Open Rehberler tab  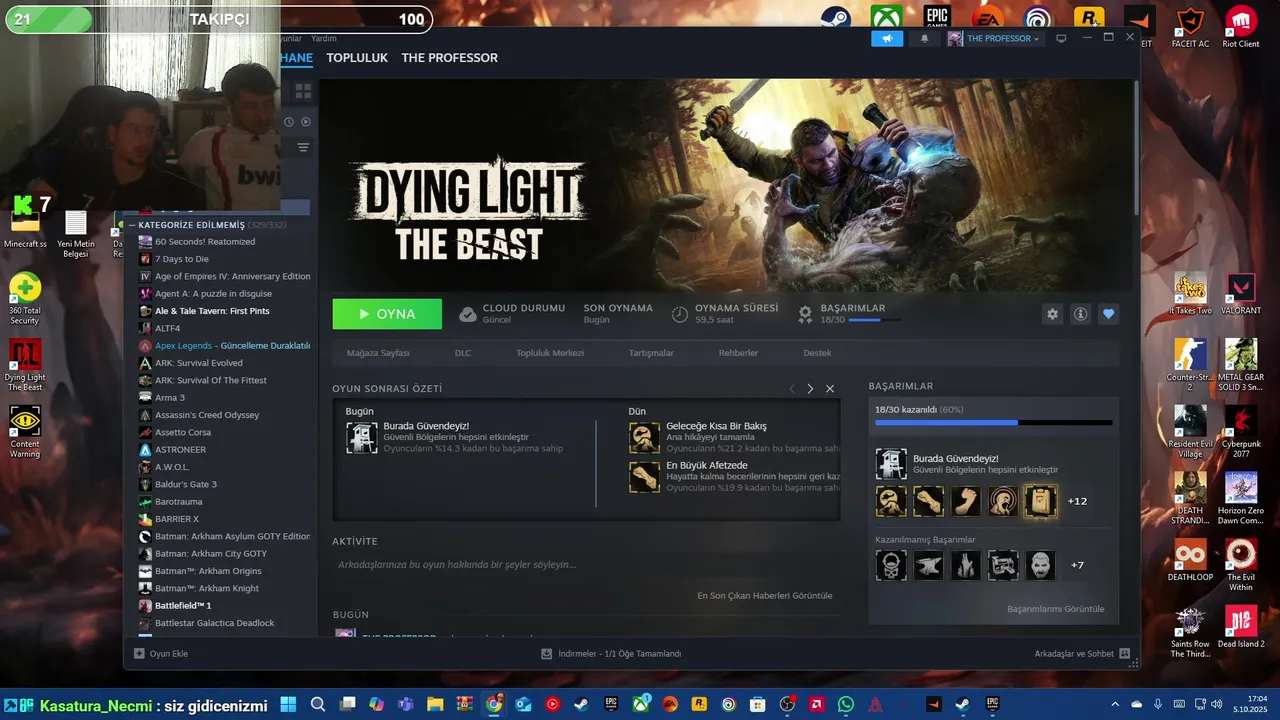(x=738, y=353)
